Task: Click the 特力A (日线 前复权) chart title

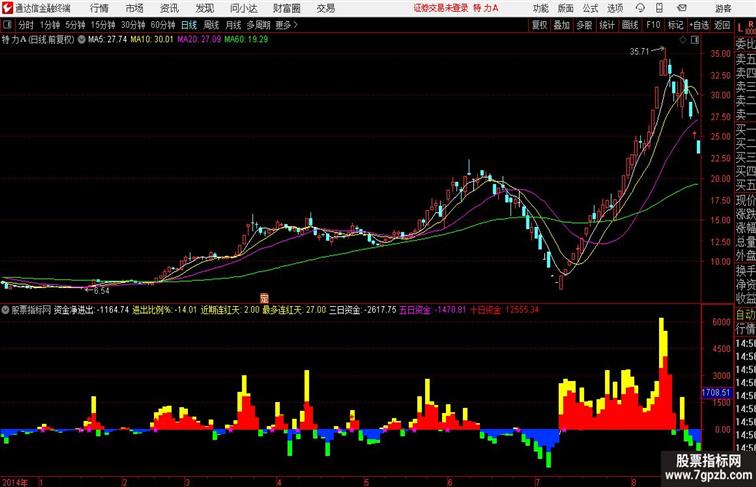Action: click(38, 40)
